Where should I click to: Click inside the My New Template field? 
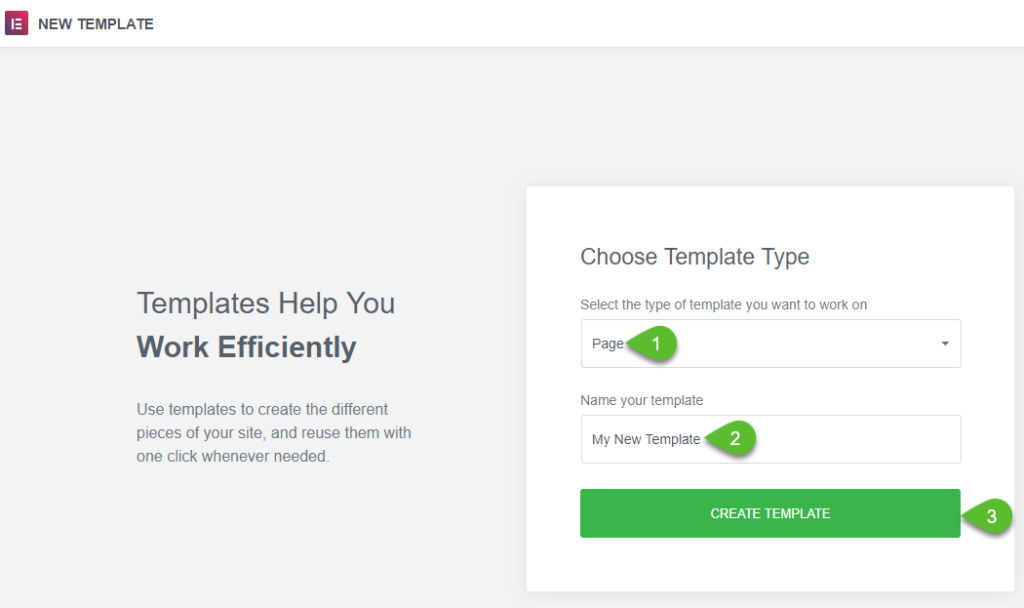click(771, 439)
